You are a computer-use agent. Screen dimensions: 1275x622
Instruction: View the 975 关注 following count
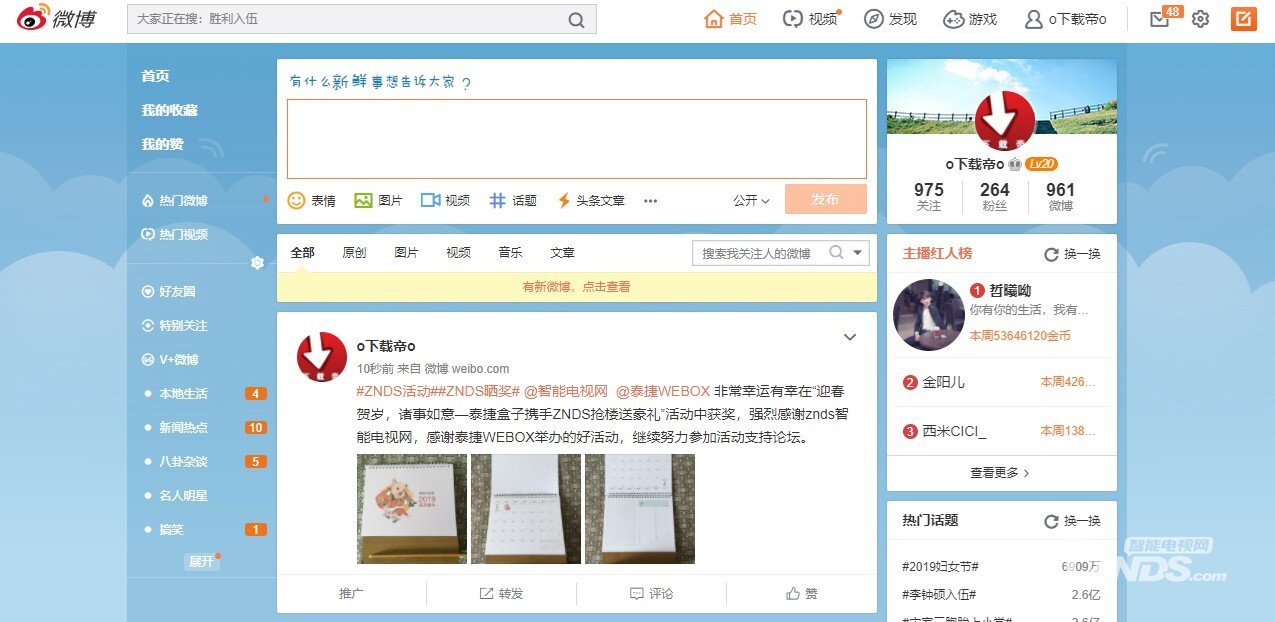pos(929,196)
